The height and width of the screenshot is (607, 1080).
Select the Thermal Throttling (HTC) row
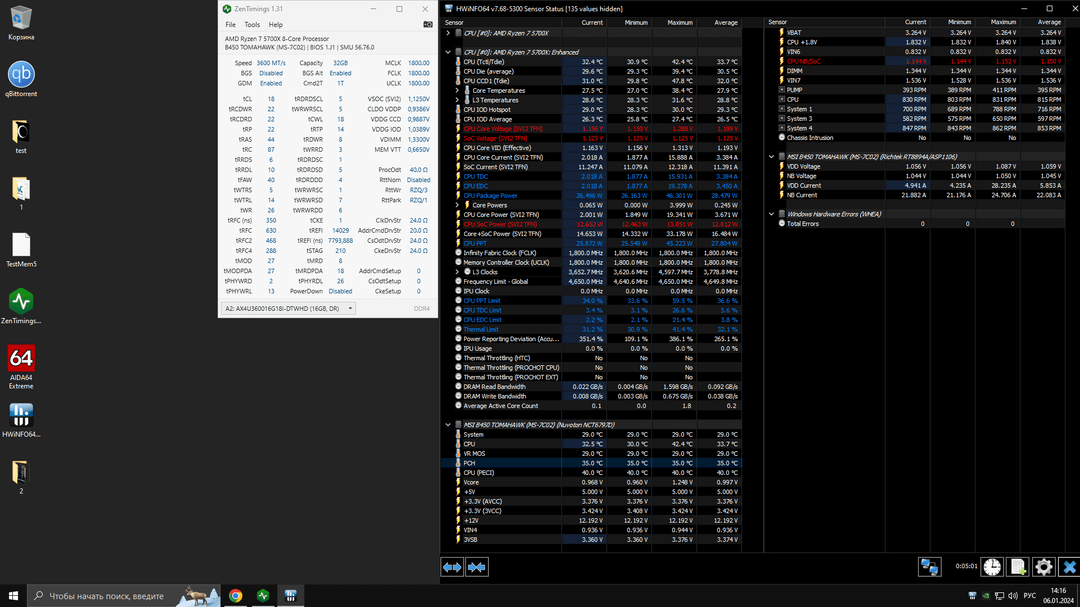click(x=591, y=358)
